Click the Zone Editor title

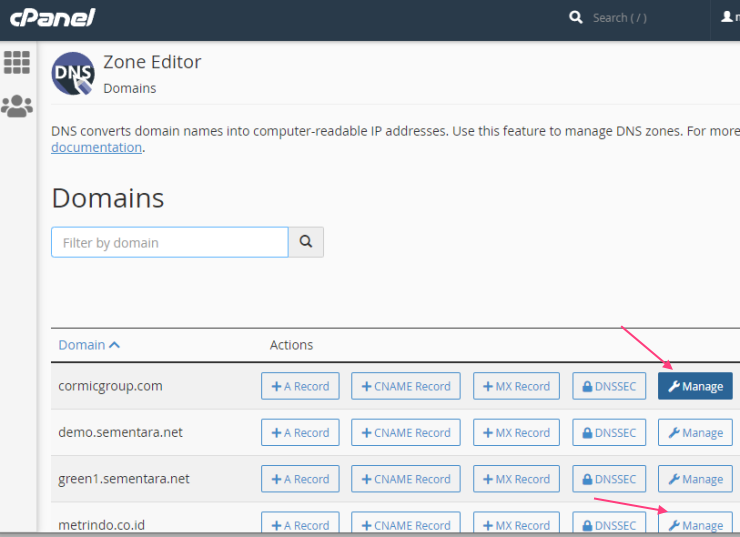pyautogui.click(x=152, y=62)
